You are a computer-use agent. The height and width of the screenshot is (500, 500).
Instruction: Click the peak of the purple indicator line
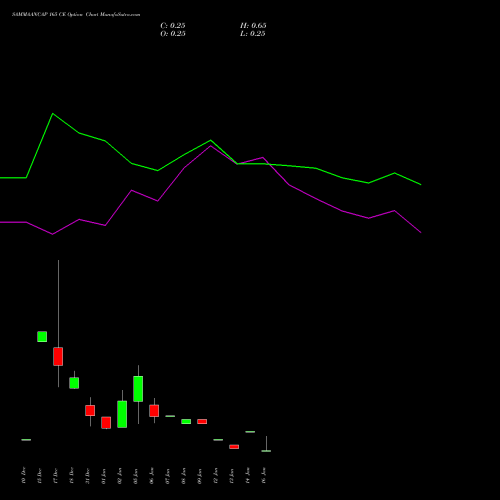click(x=210, y=146)
